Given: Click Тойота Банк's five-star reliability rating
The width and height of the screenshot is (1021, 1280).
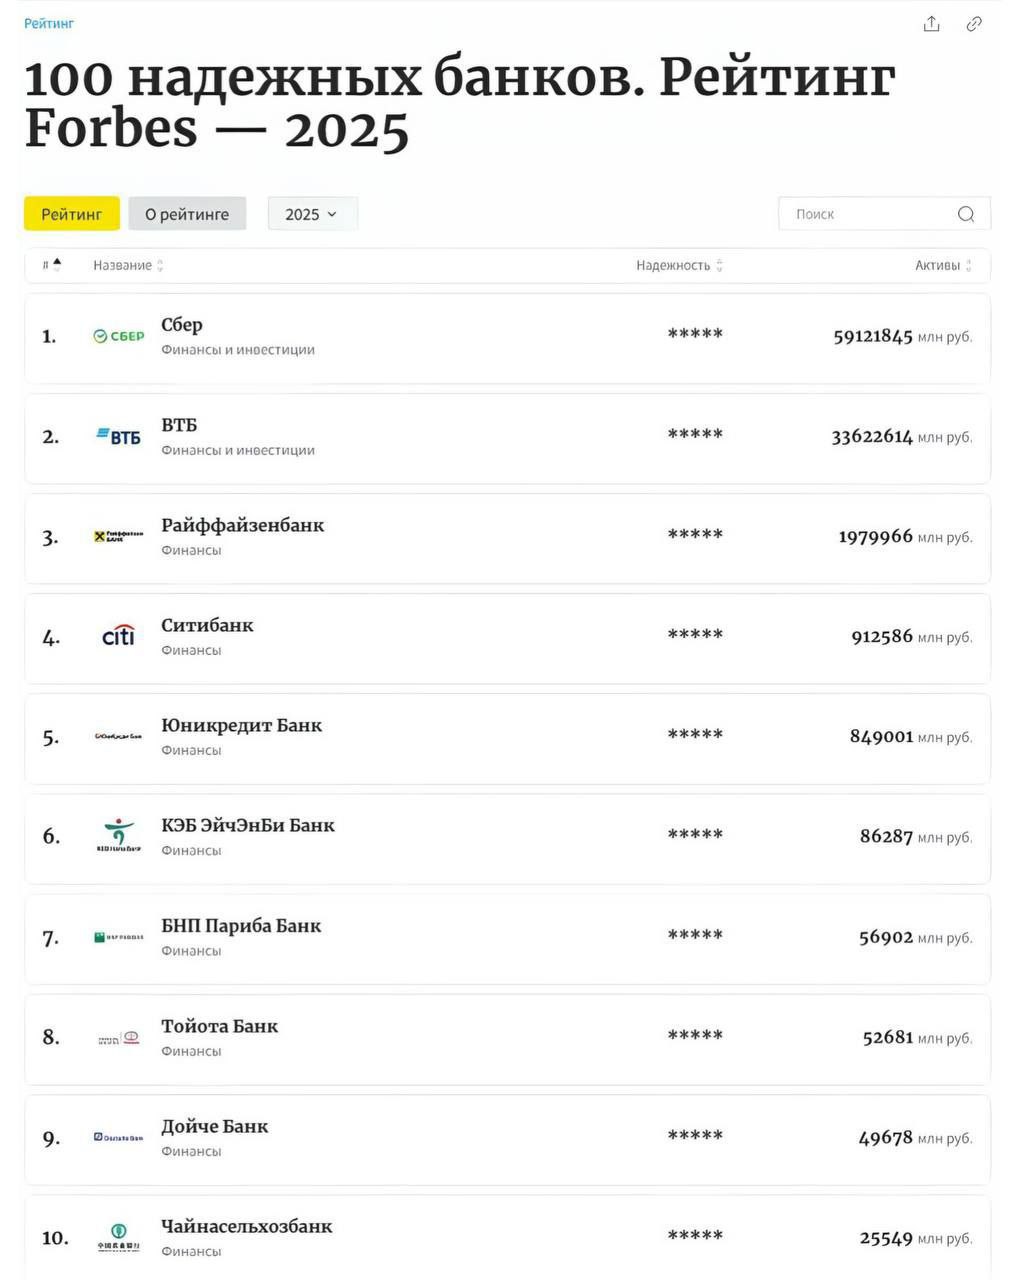Looking at the screenshot, I should pyautogui.click(x=695, y=1035).
